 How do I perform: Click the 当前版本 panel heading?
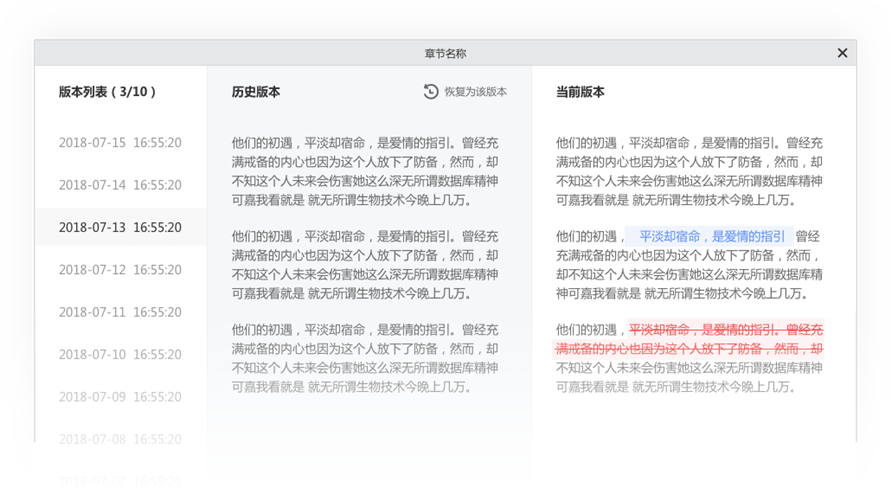(580, 92)
